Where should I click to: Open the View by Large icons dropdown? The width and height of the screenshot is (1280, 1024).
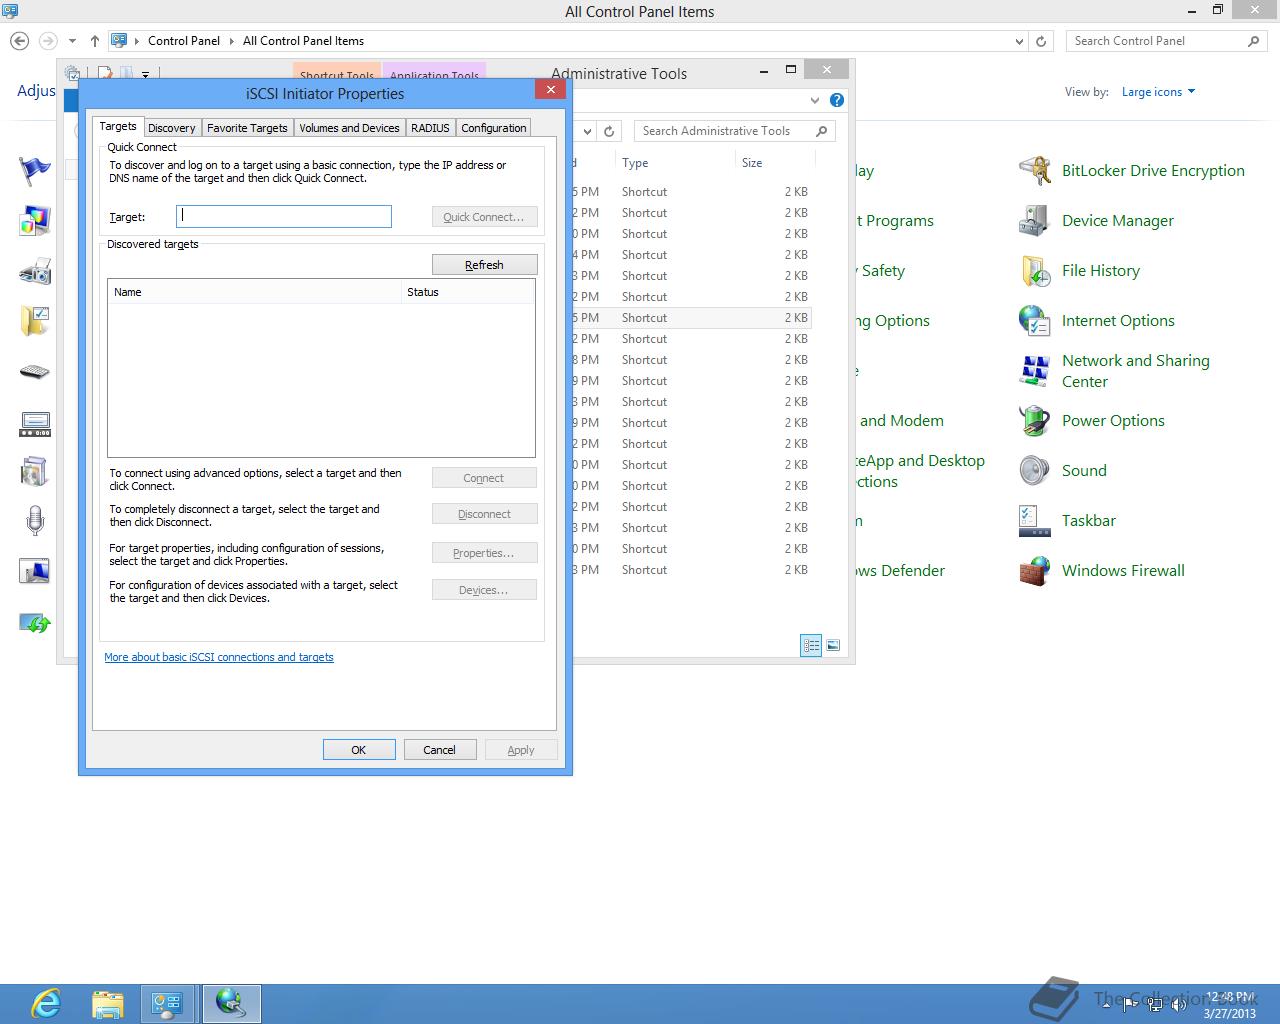pyautogui.click(x=1158, y=92)
